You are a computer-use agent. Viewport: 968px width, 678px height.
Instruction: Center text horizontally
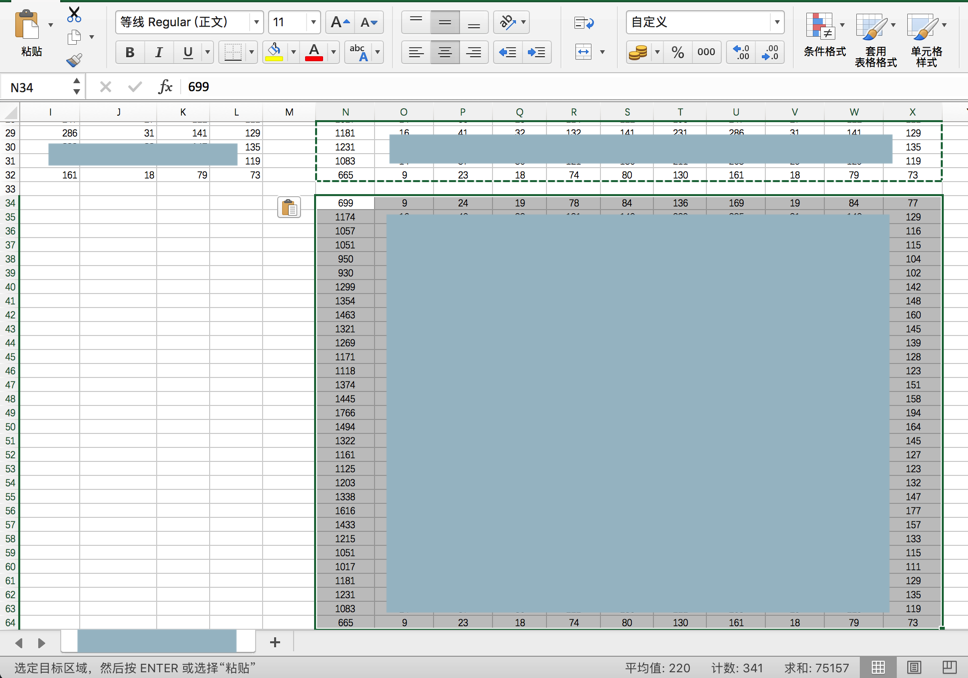(x=444, y=52)
